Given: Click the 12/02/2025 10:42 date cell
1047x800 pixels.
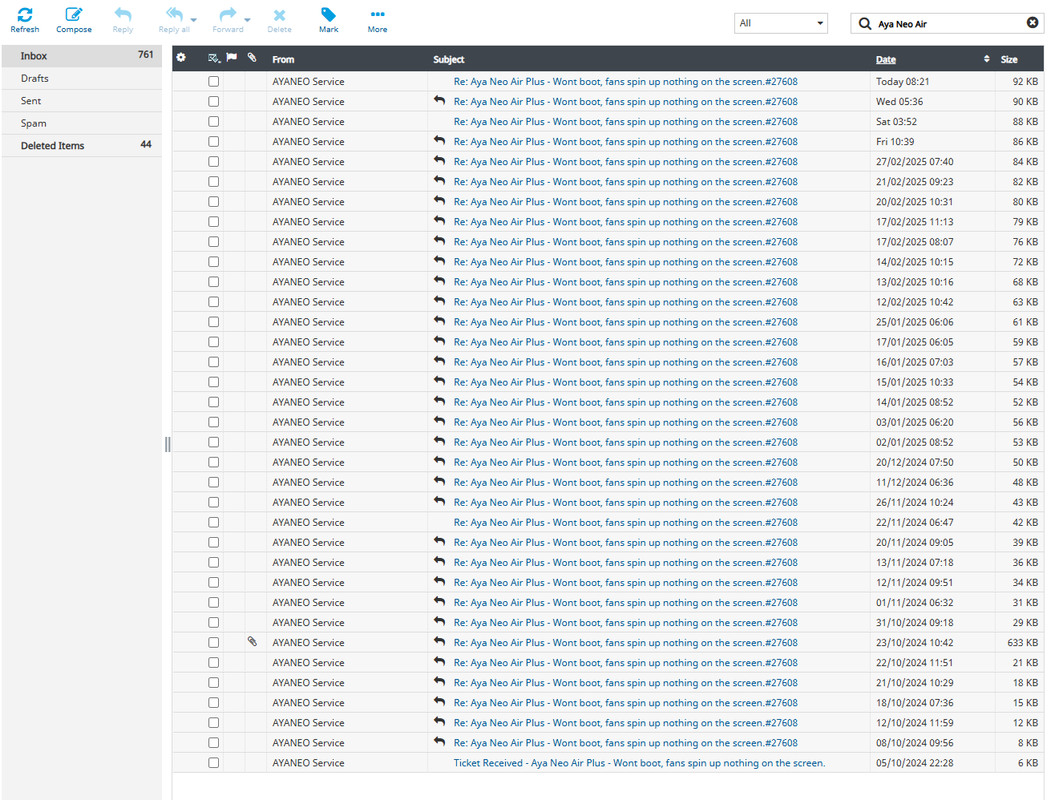Looking at the screenshot, I should click(914, 302).
